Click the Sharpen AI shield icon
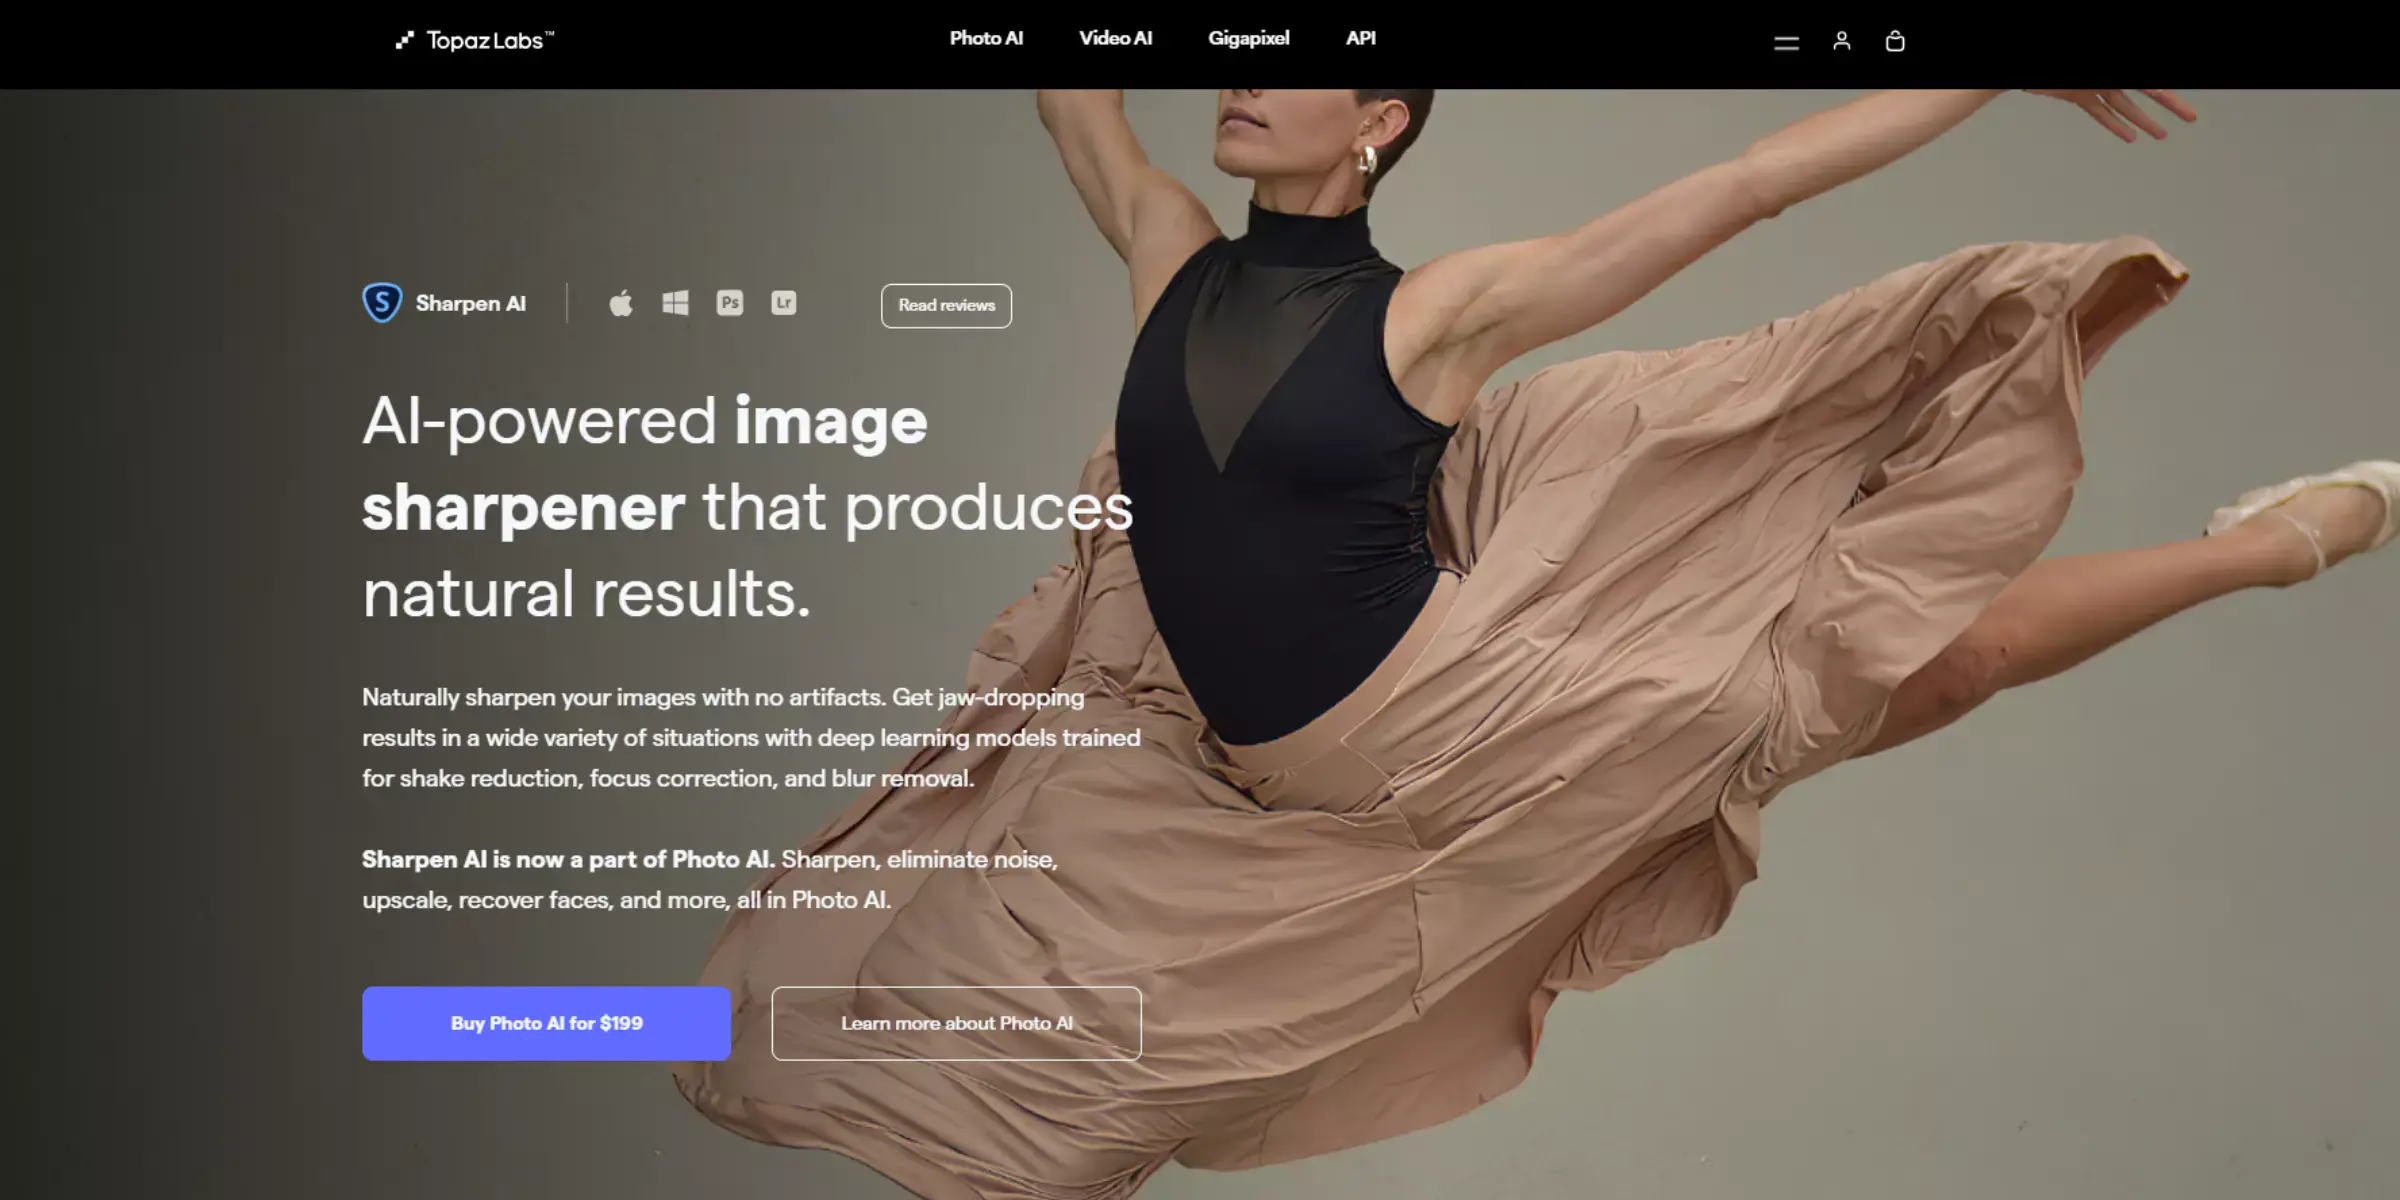Viewport: 2400px width, 1200px height. pyautogui.click(x=381, y=302)
